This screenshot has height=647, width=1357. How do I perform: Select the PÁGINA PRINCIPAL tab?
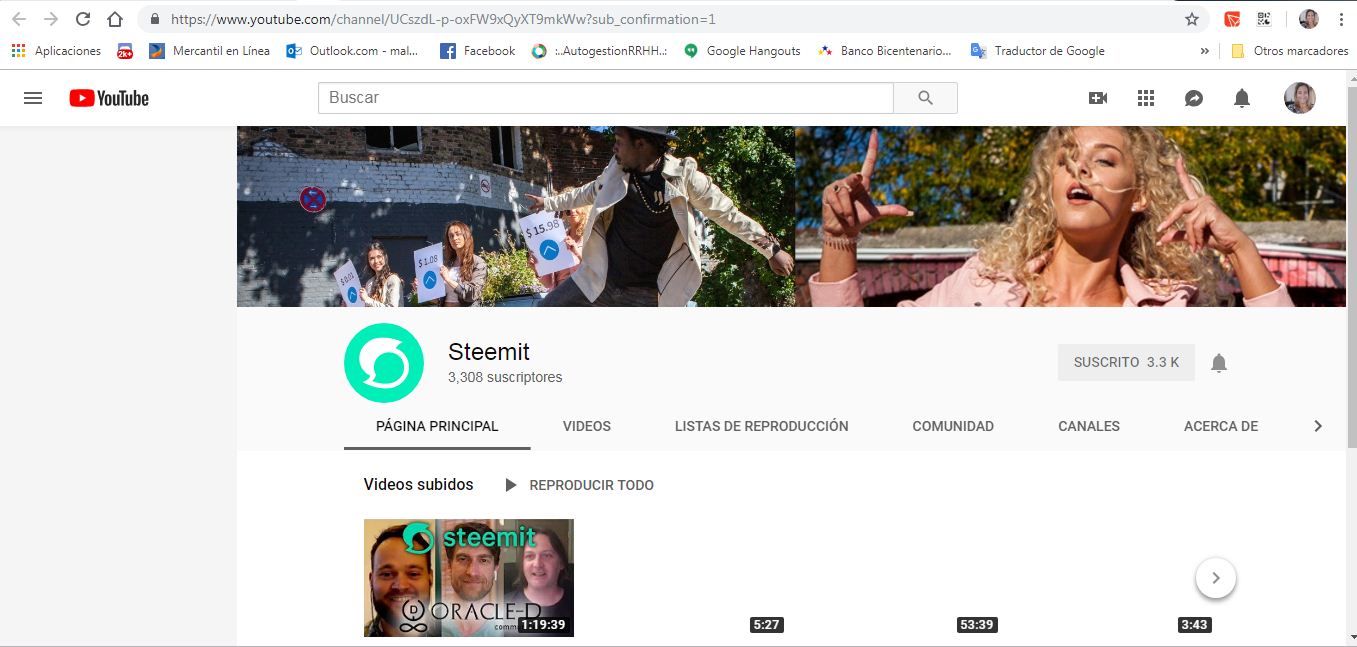437,426
